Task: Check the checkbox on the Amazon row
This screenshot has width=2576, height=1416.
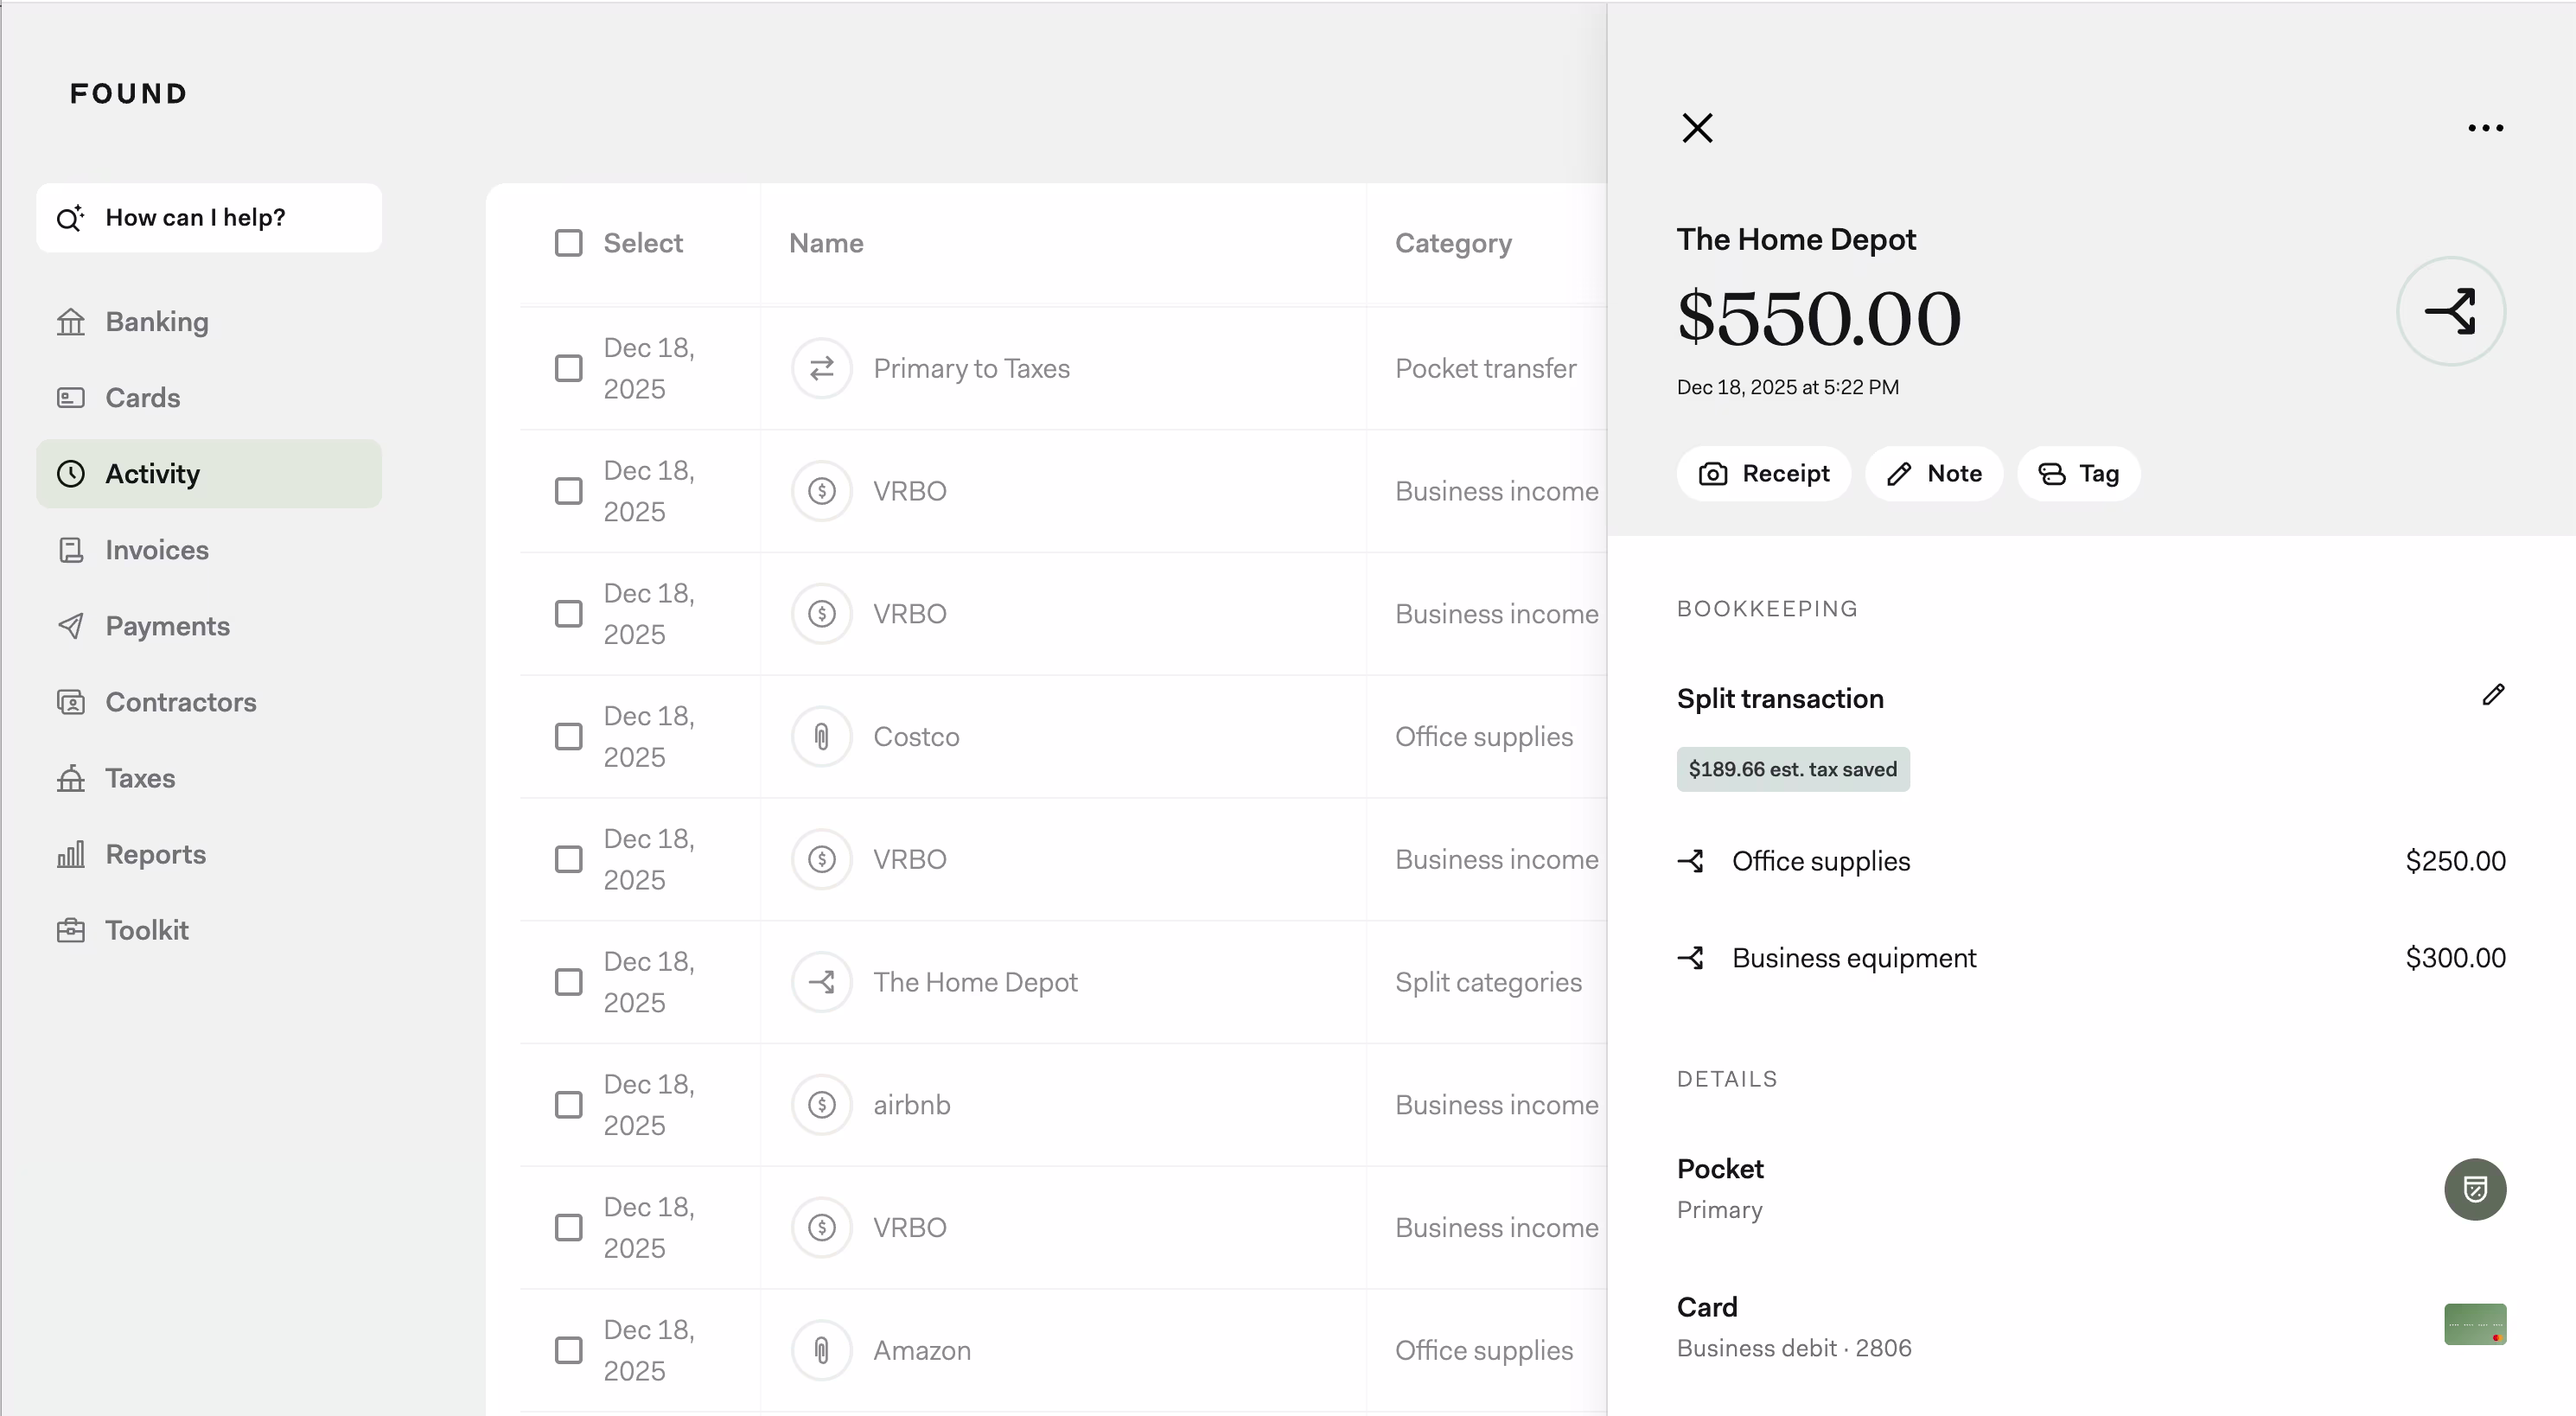Action: coord(568,1349)
